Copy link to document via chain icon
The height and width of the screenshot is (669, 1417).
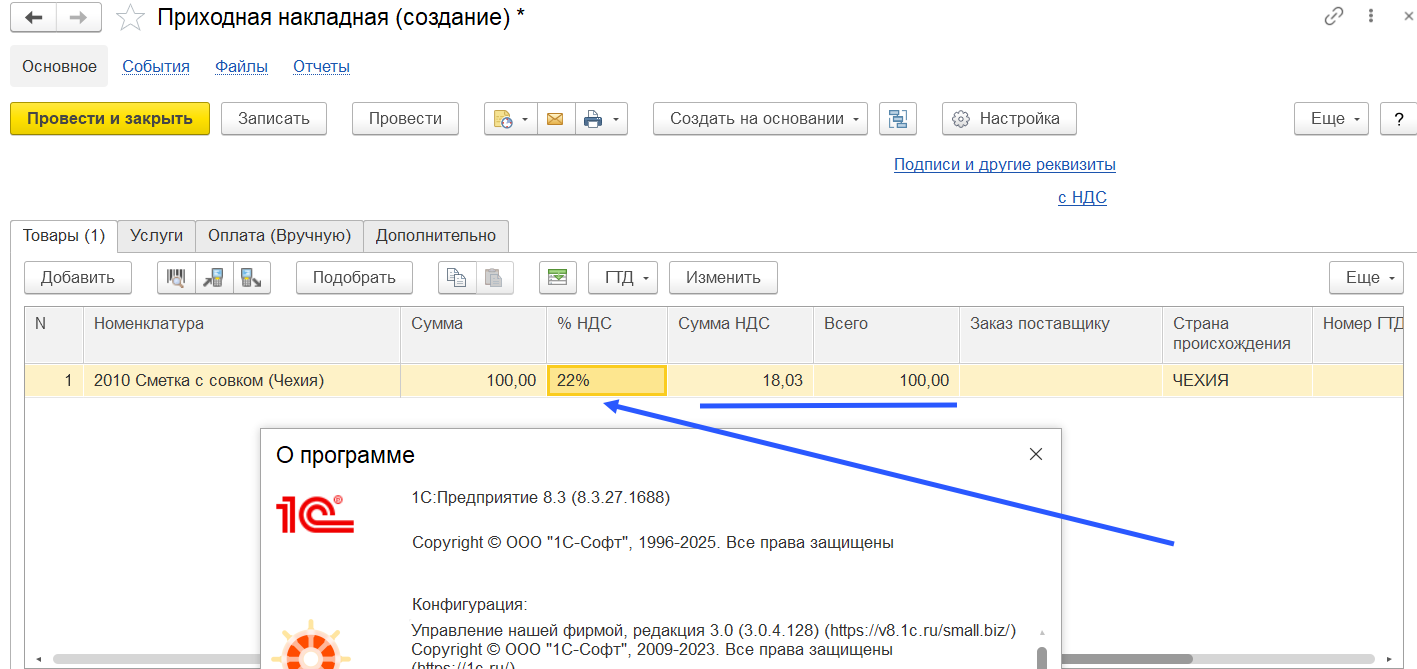pyautogui.click(x=1334, y=16)
